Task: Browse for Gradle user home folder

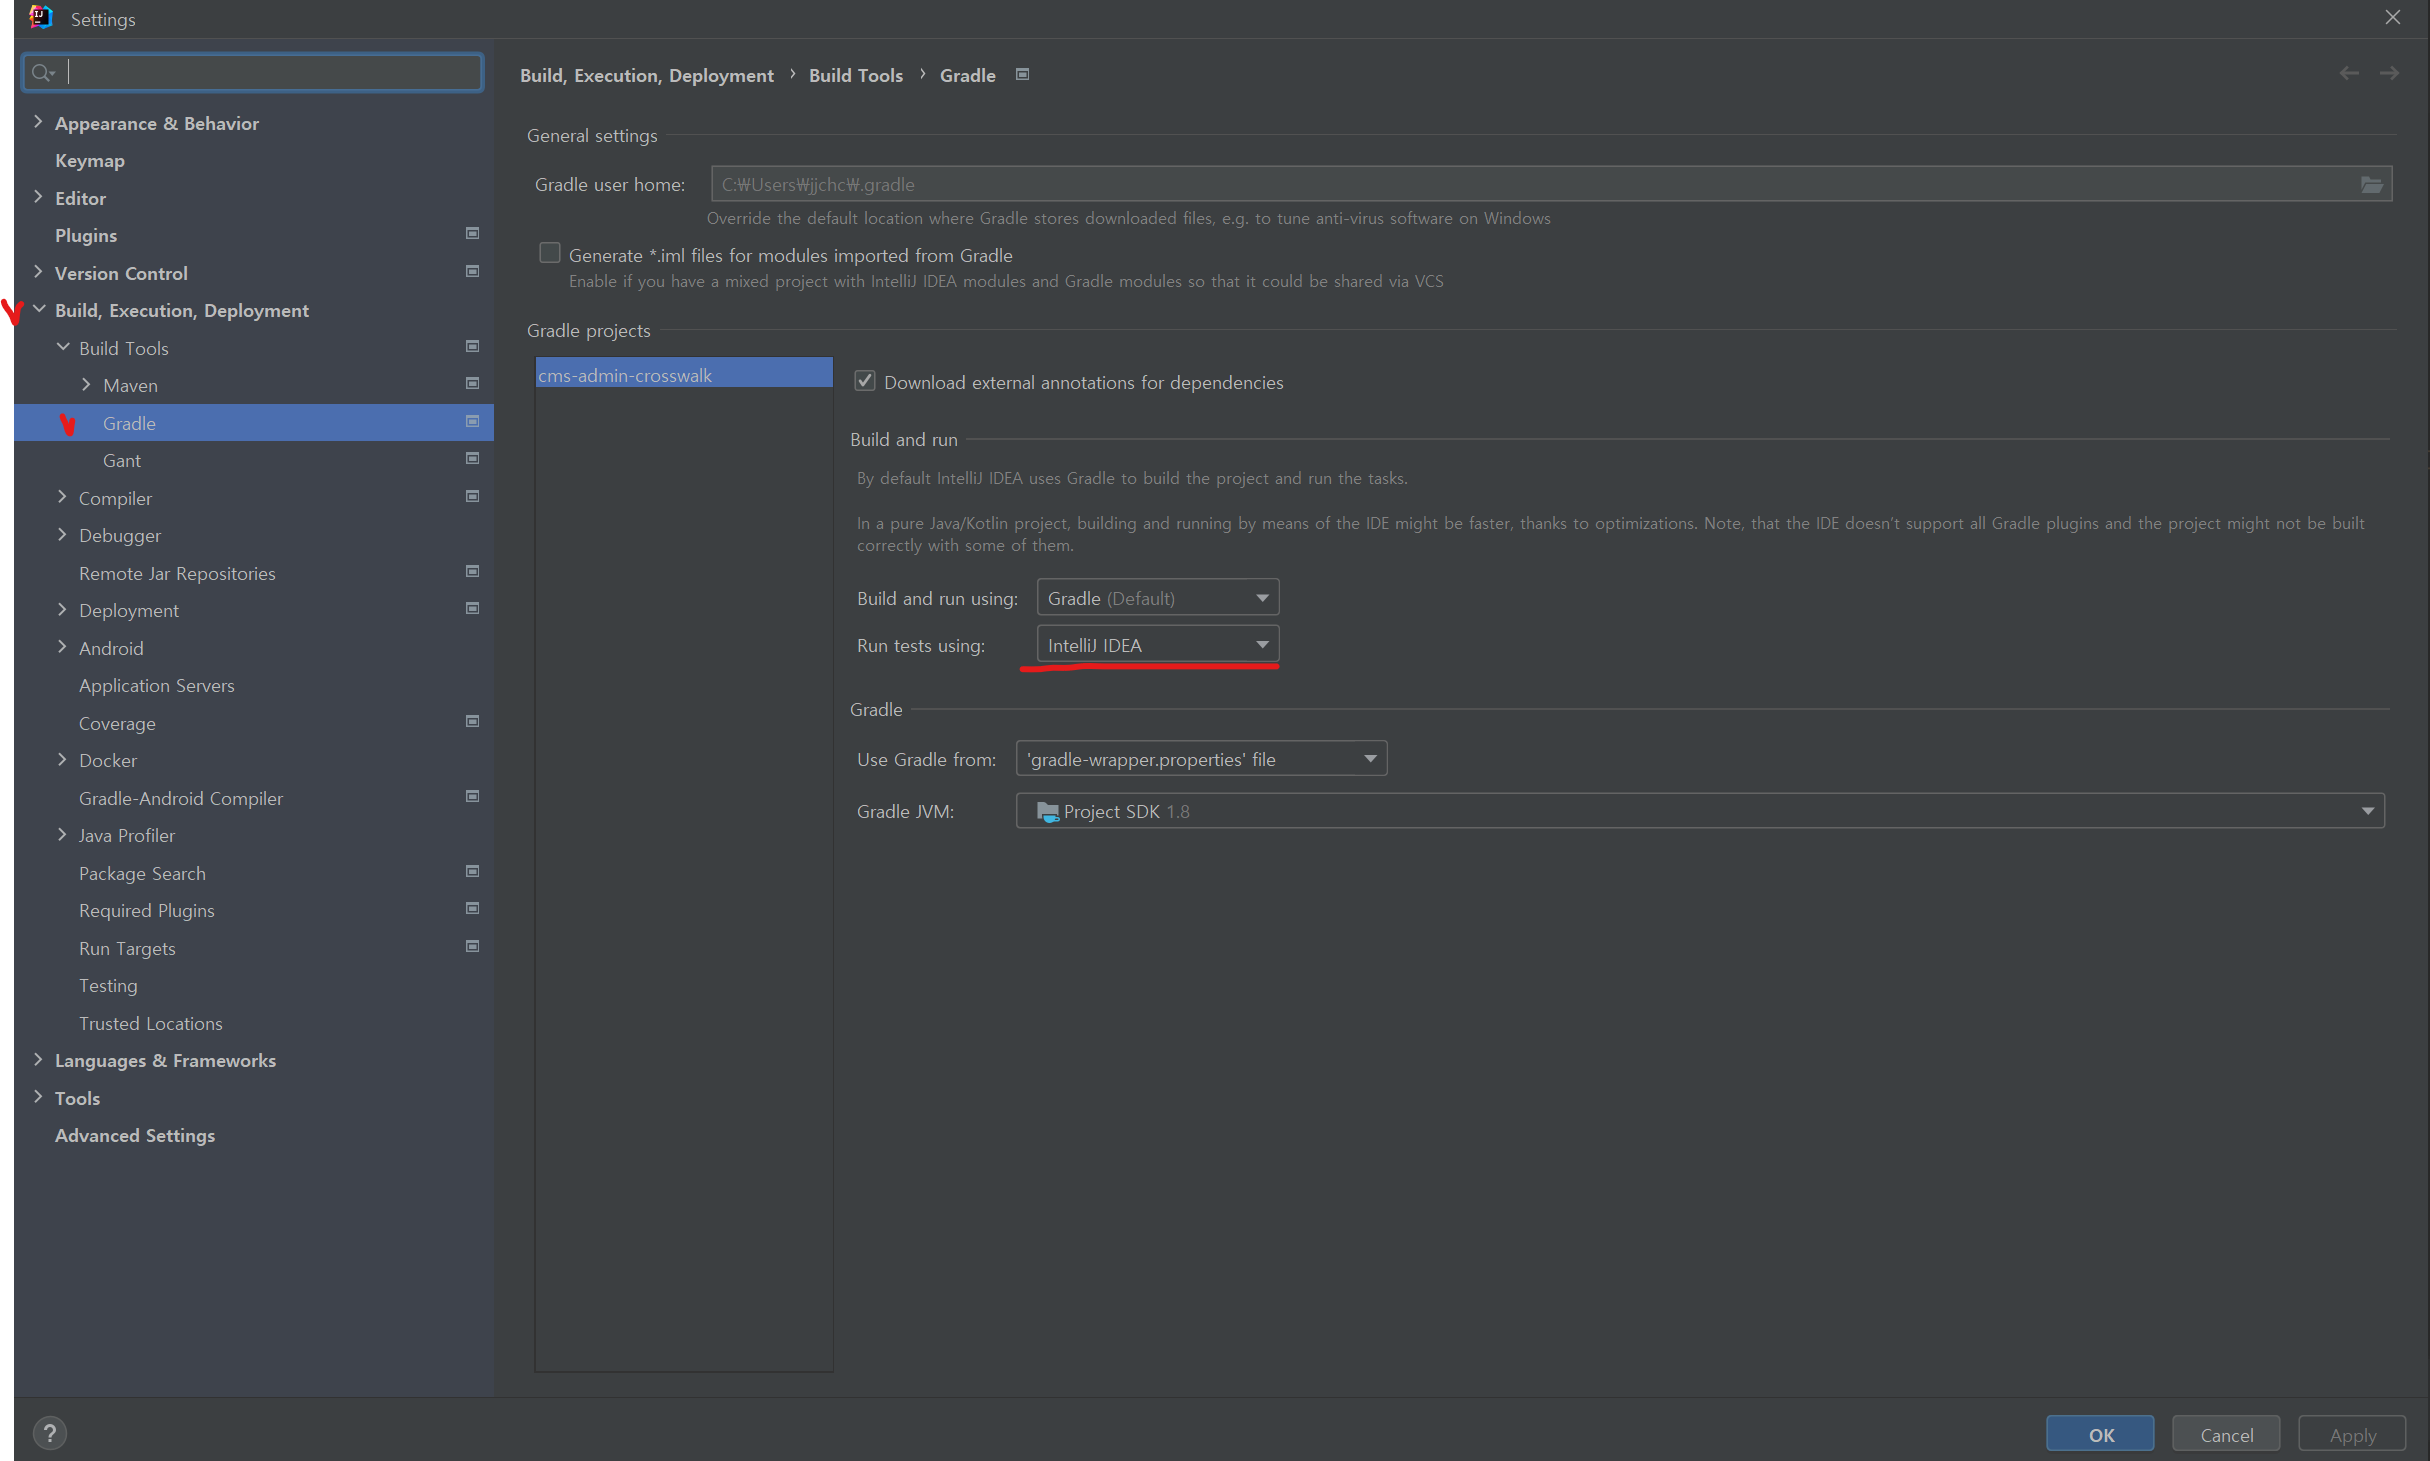Action: 2371,185
